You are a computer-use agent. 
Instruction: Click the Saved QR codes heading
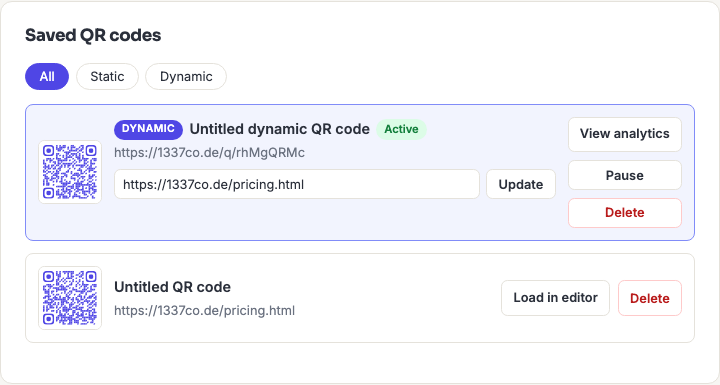point(93,35)
